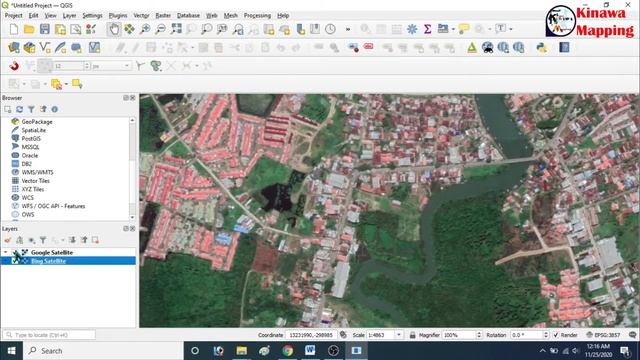The width and height of the screenshot is (640, 360).
Task: Click the Browser panel info icon
Action: tap(54, 109)
